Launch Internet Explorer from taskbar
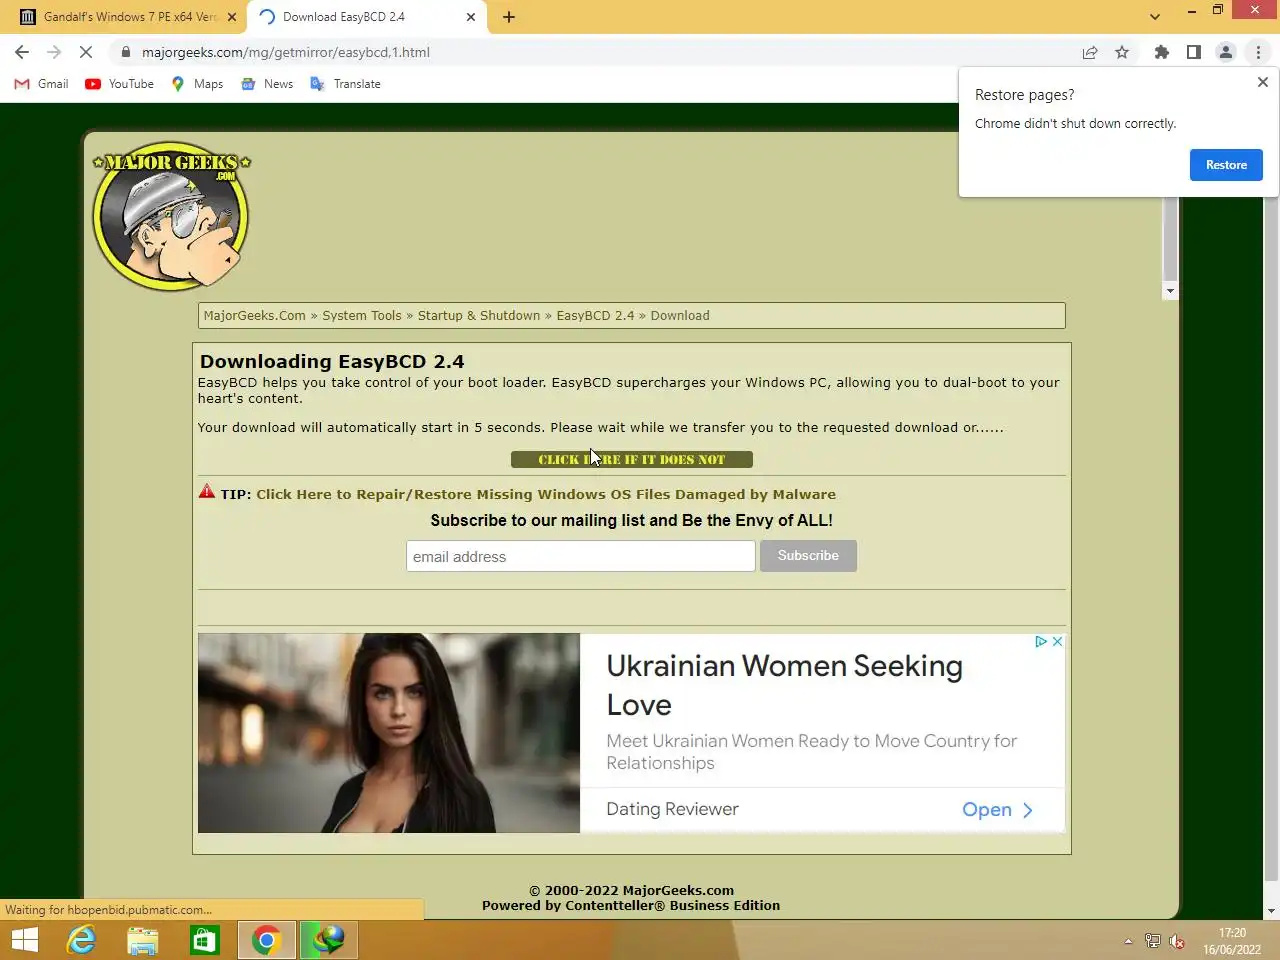The width and height of the screenshot is (1280, 960). pos(81,940)
